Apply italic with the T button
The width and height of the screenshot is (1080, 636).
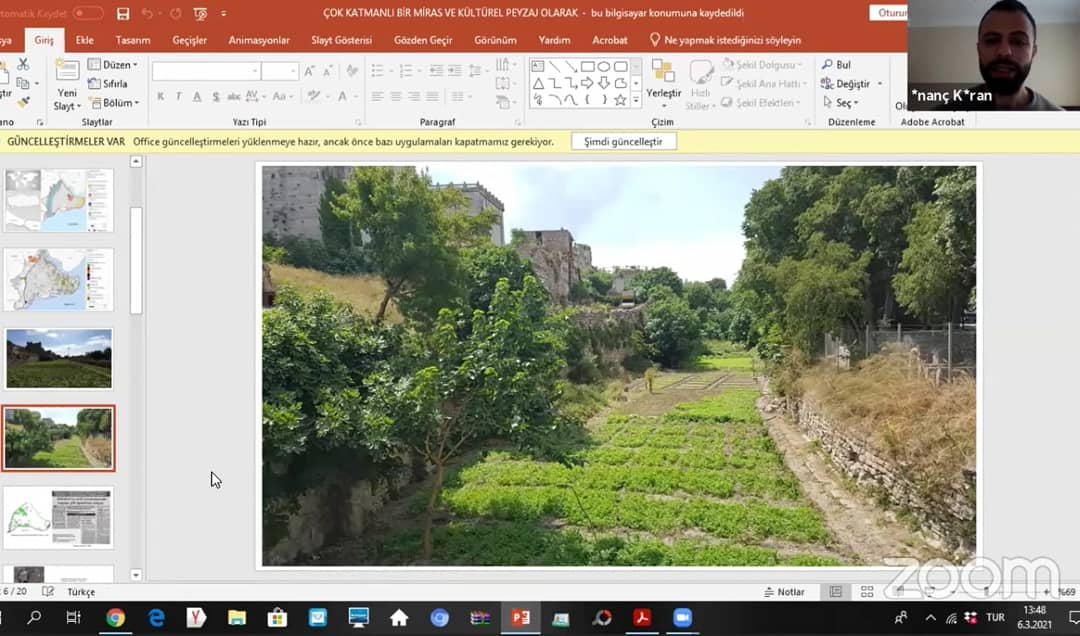click(x=178, y=96)
